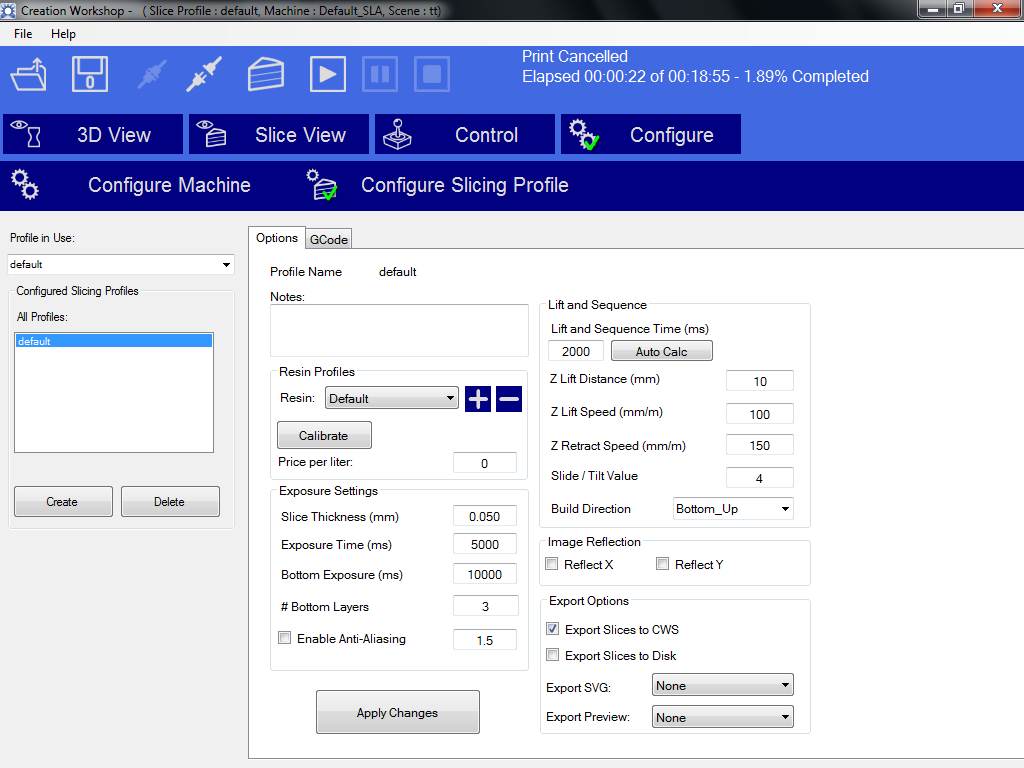
Task: Expand the Build Direction dropdown
Action: [x=733, y=509]
